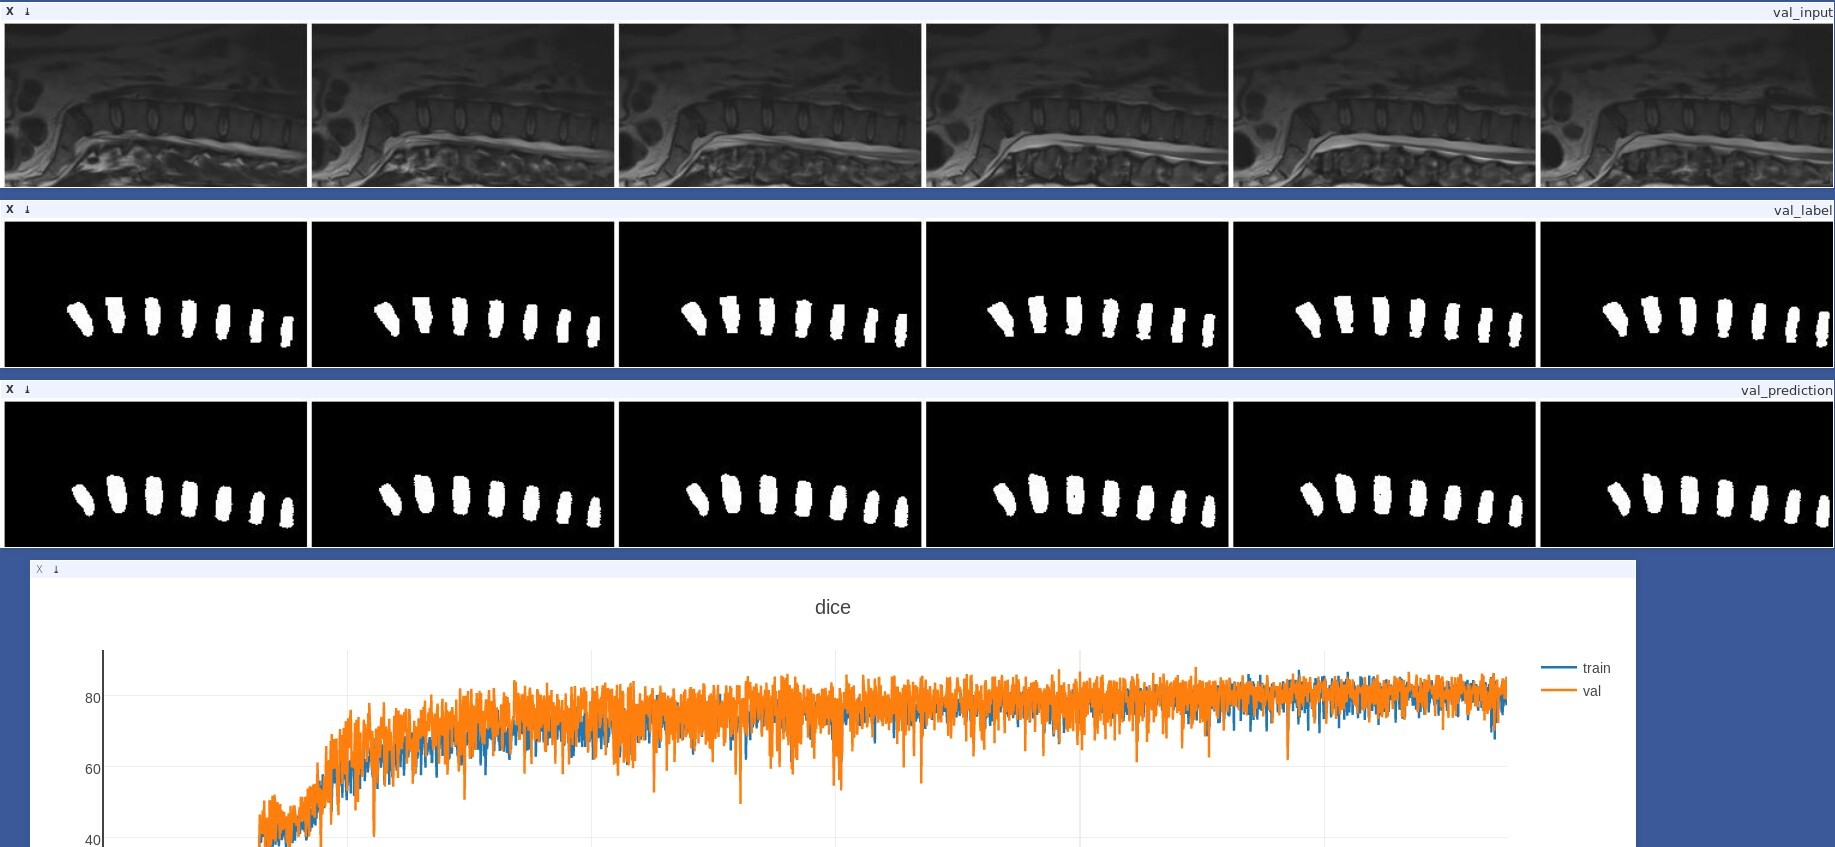This screenshot has height=847, width=1835.
Task: Select the third mask in val_label
Action: [770, 294]
